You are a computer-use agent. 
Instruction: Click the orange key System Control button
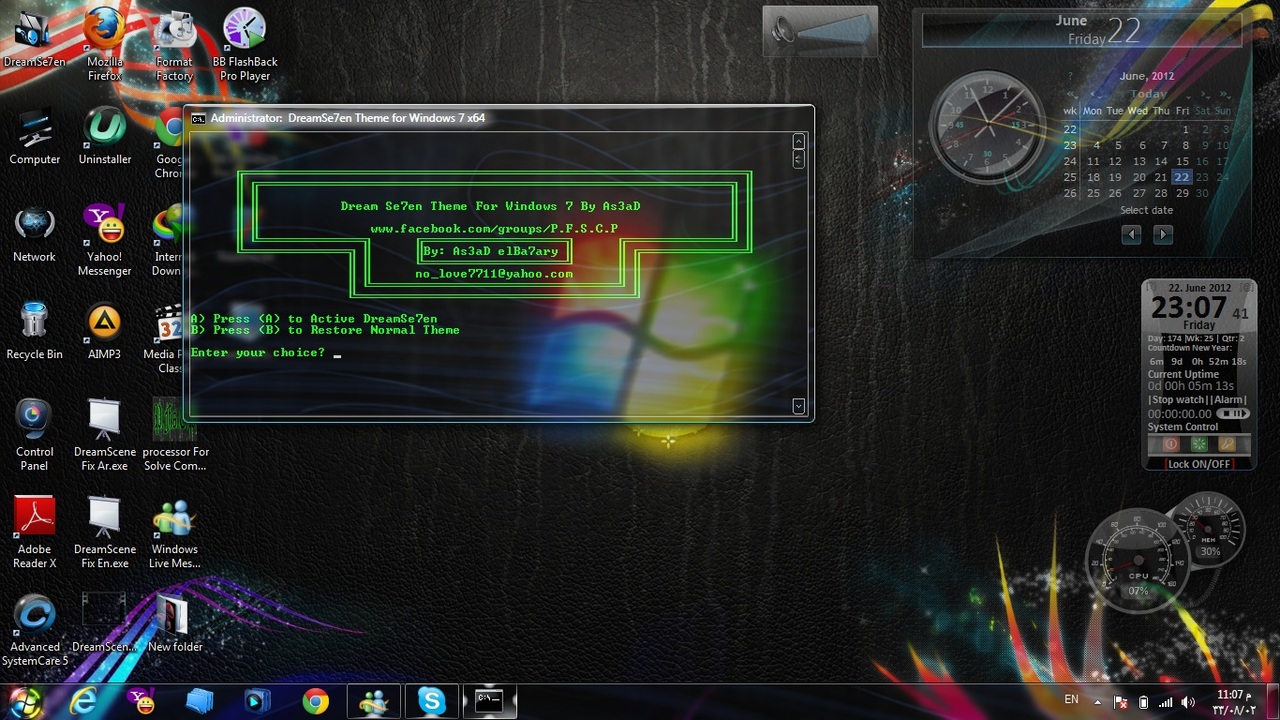pyautogui.click(x=1227, y=443)
